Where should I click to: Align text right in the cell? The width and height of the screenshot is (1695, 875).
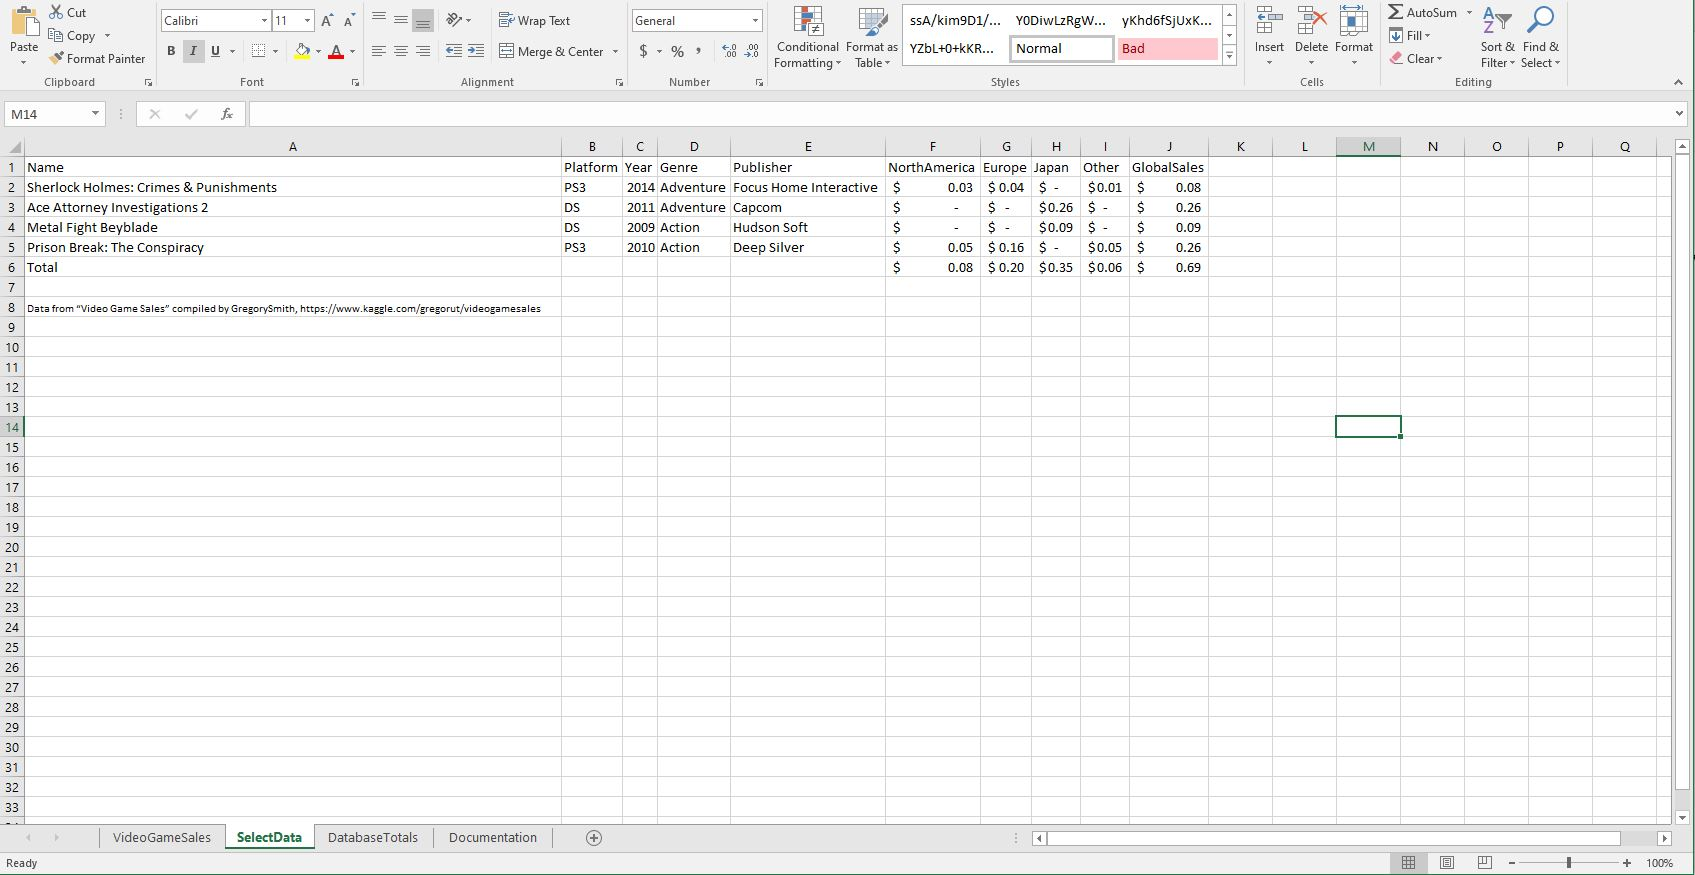[x=423, y=51]
